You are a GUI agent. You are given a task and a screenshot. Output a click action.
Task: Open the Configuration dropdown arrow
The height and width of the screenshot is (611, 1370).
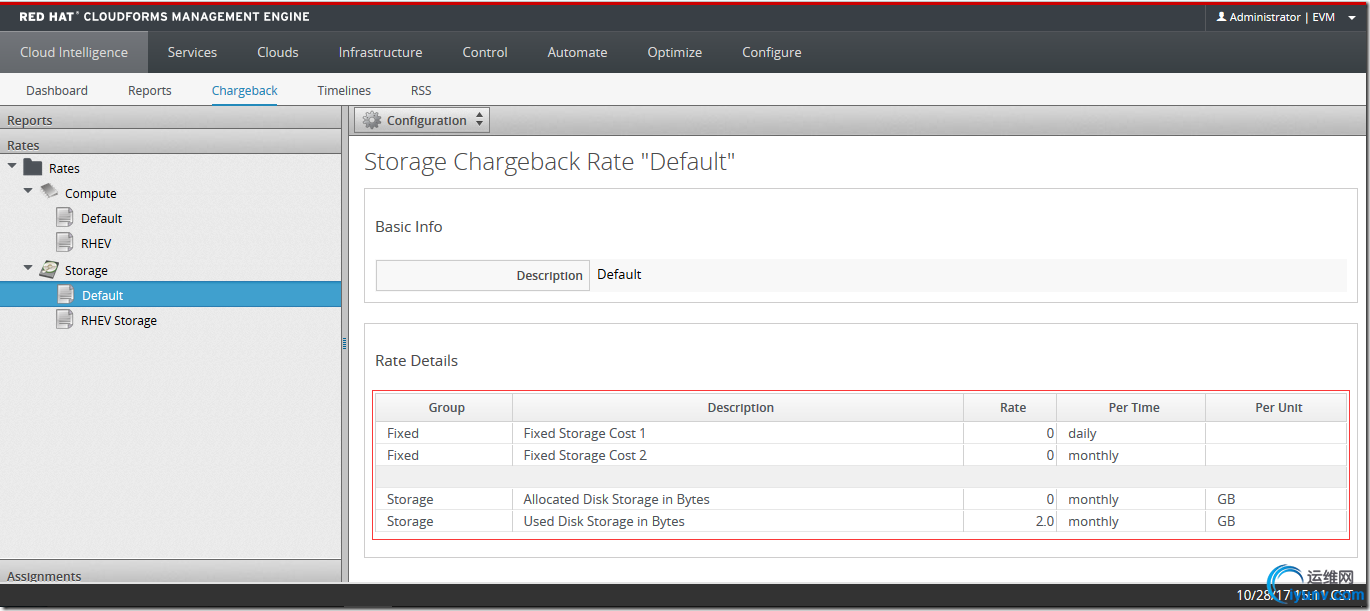click(480, 120)
